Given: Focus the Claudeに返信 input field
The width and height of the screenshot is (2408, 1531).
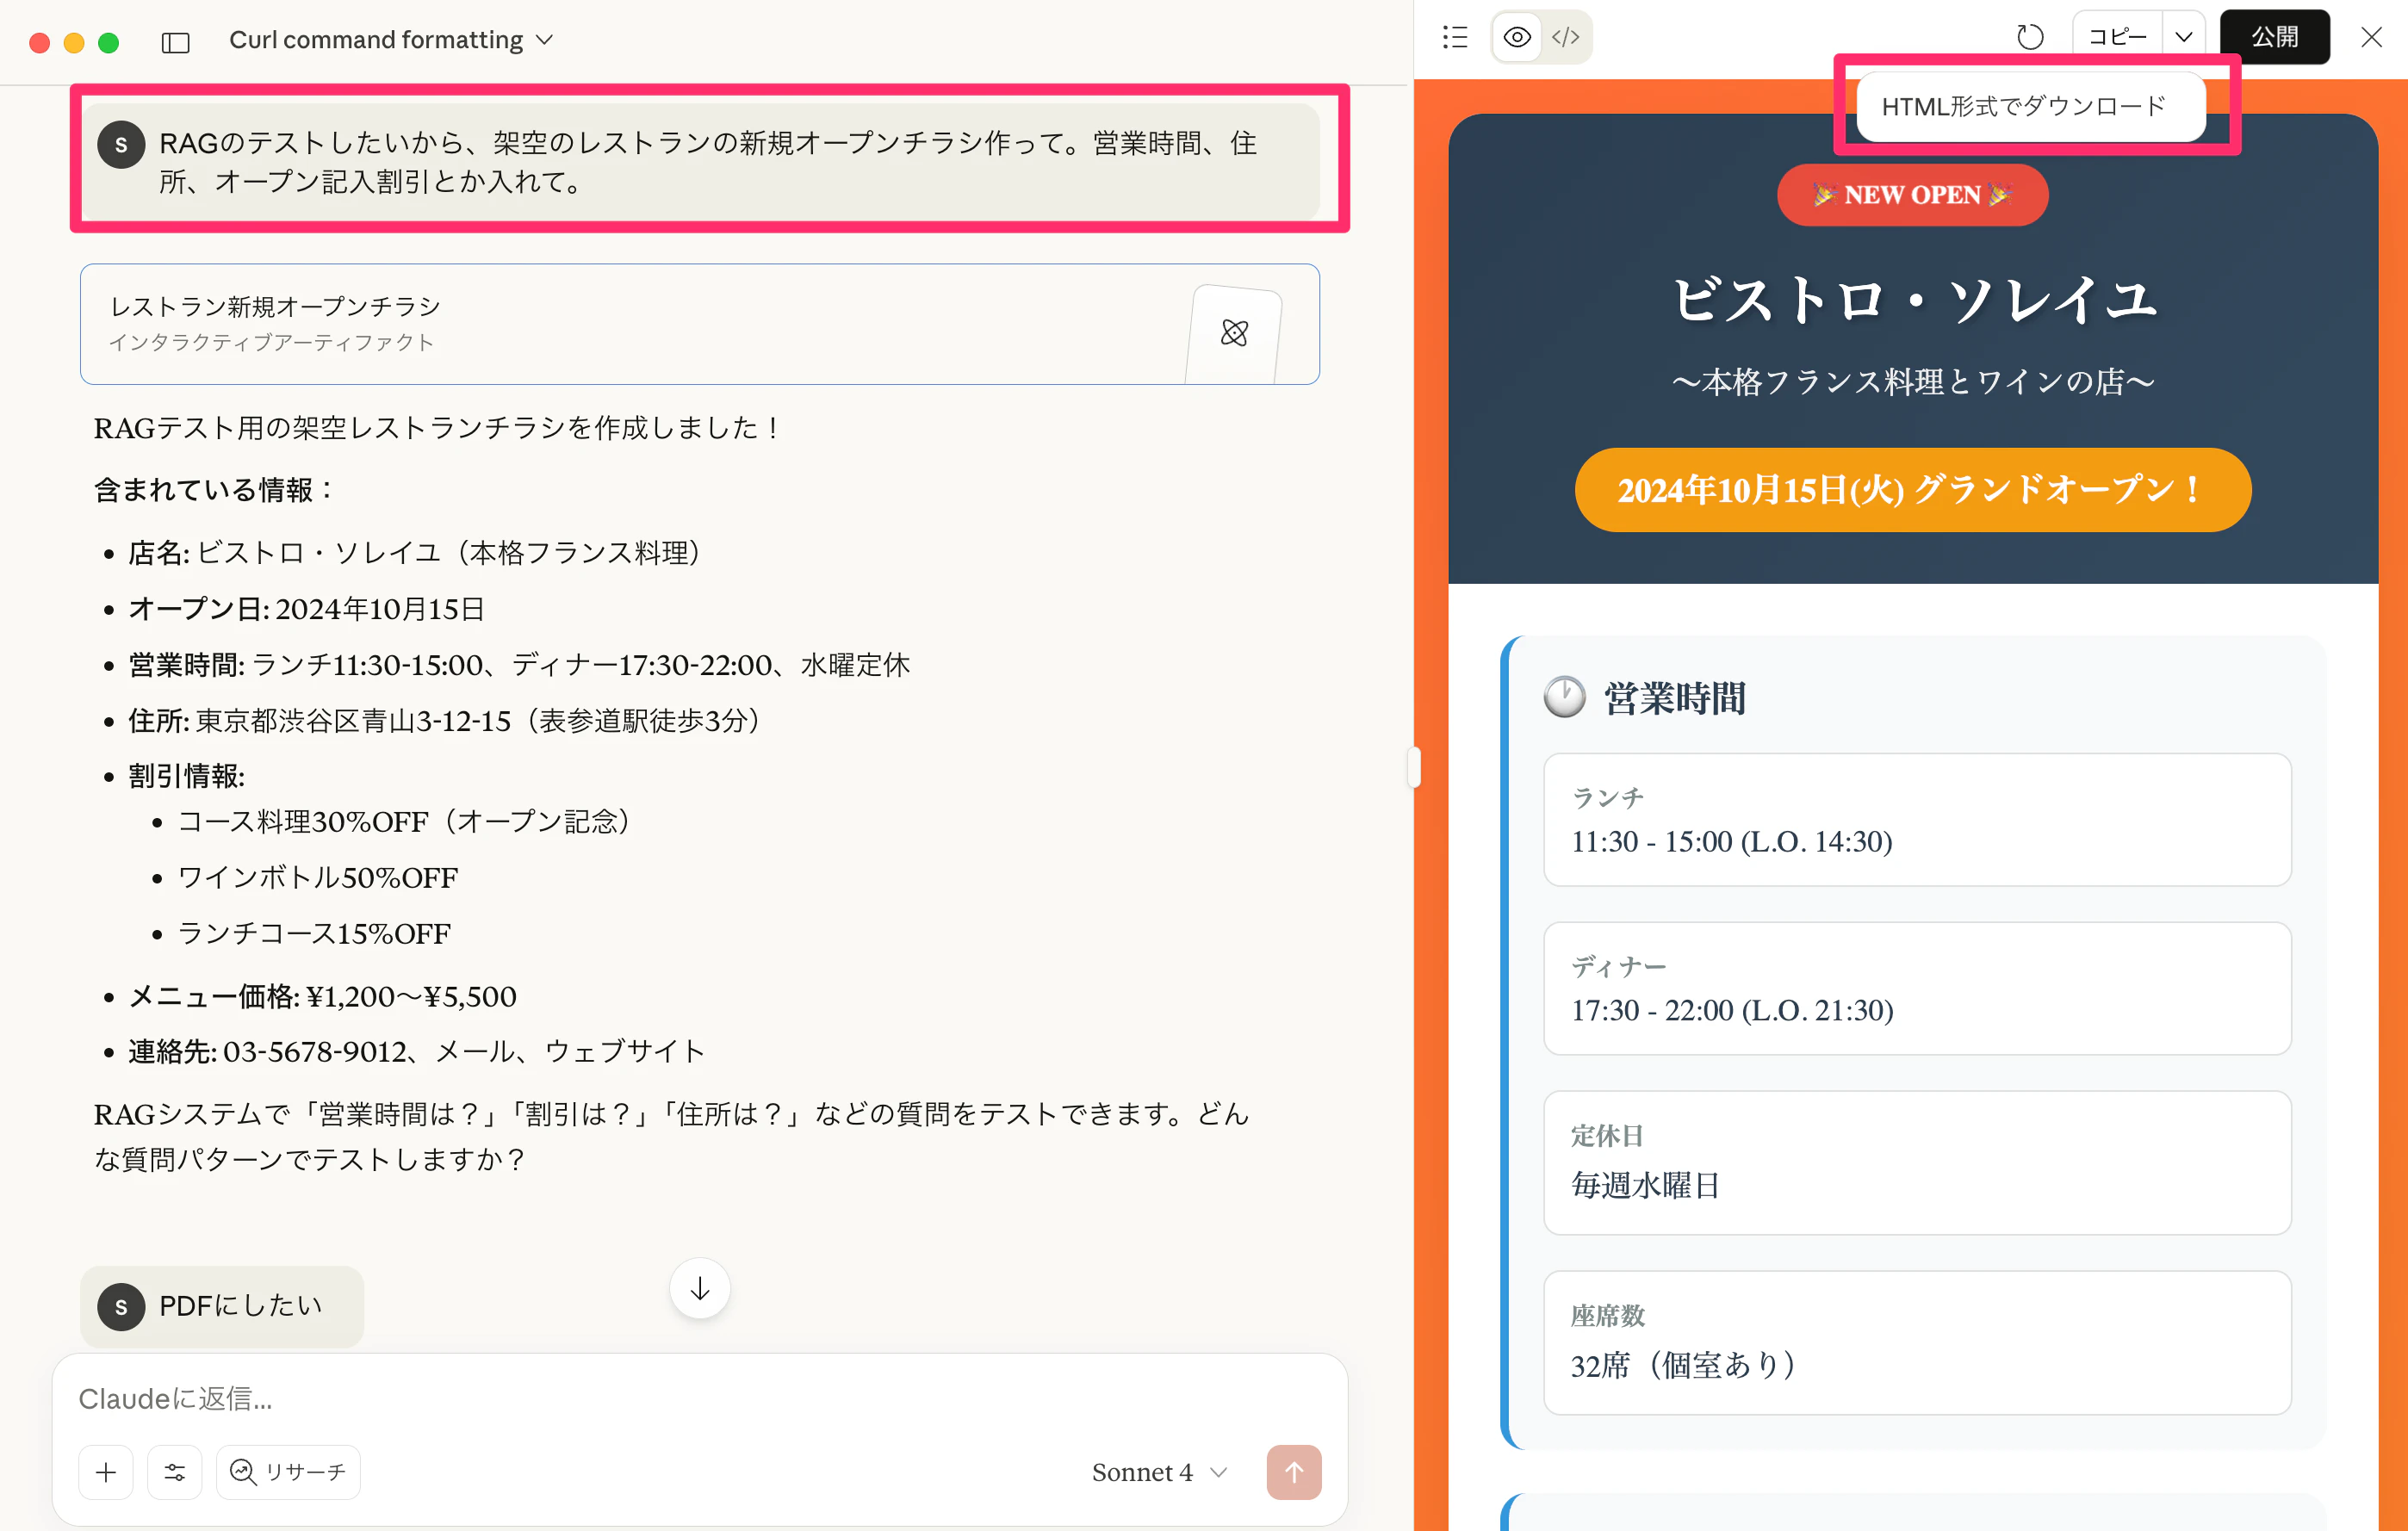Looking at the screenshot, I should coord(699,1398).
